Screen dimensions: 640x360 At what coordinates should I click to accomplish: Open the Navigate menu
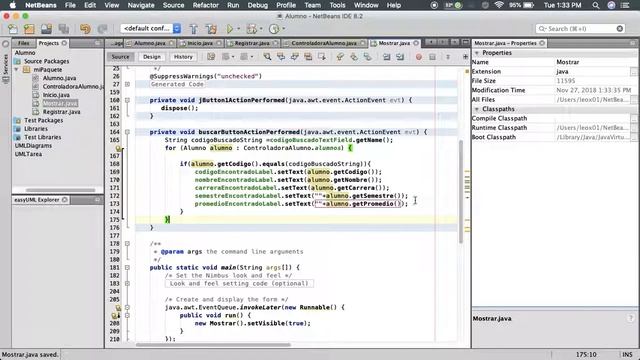point(141,5)
